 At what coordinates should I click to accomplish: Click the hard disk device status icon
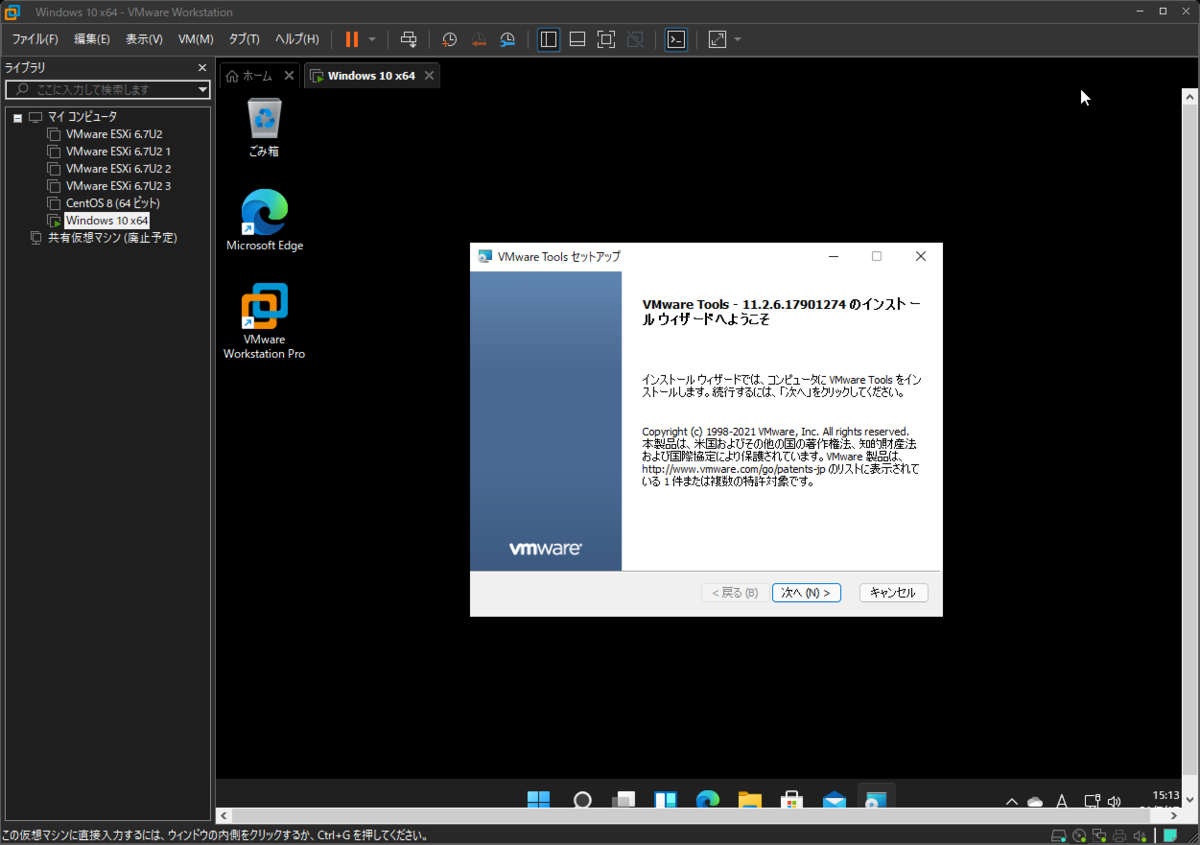tap(1059, 836)
